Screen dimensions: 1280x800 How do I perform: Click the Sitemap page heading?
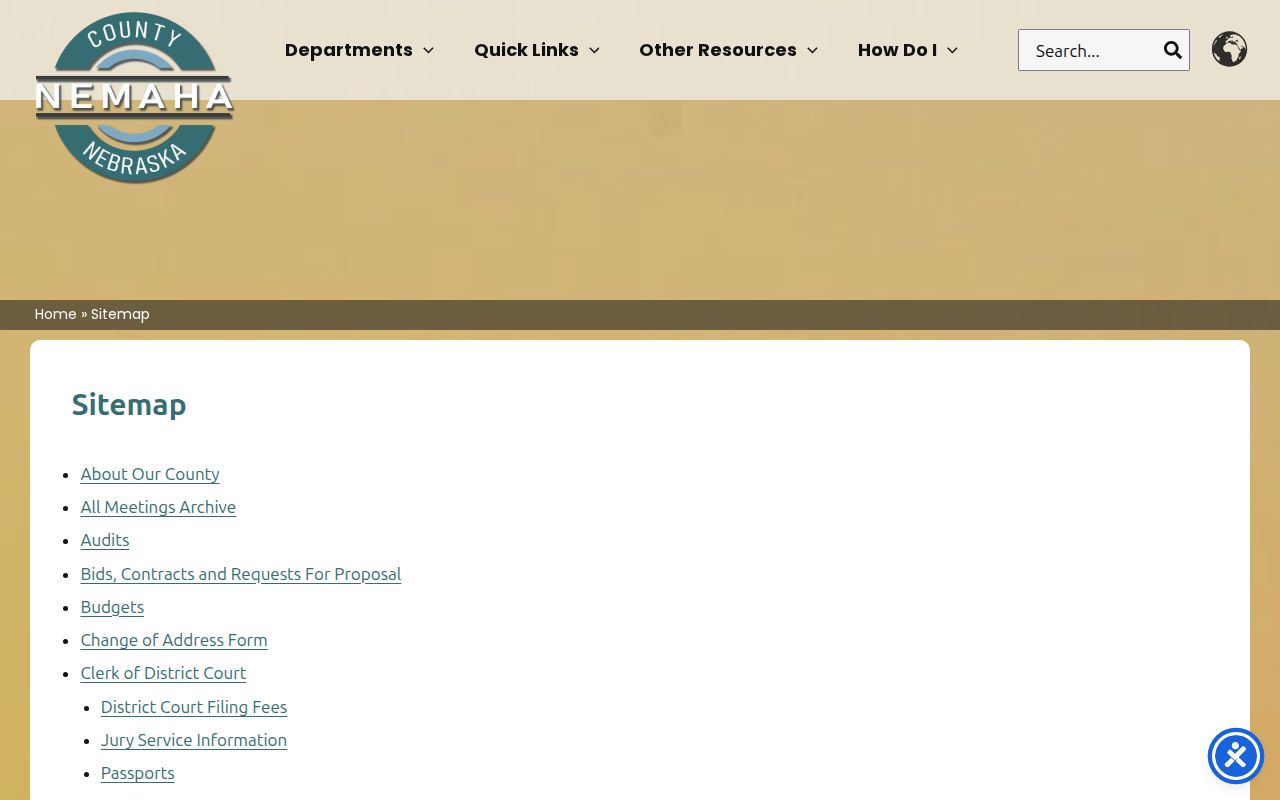(129, 404)
